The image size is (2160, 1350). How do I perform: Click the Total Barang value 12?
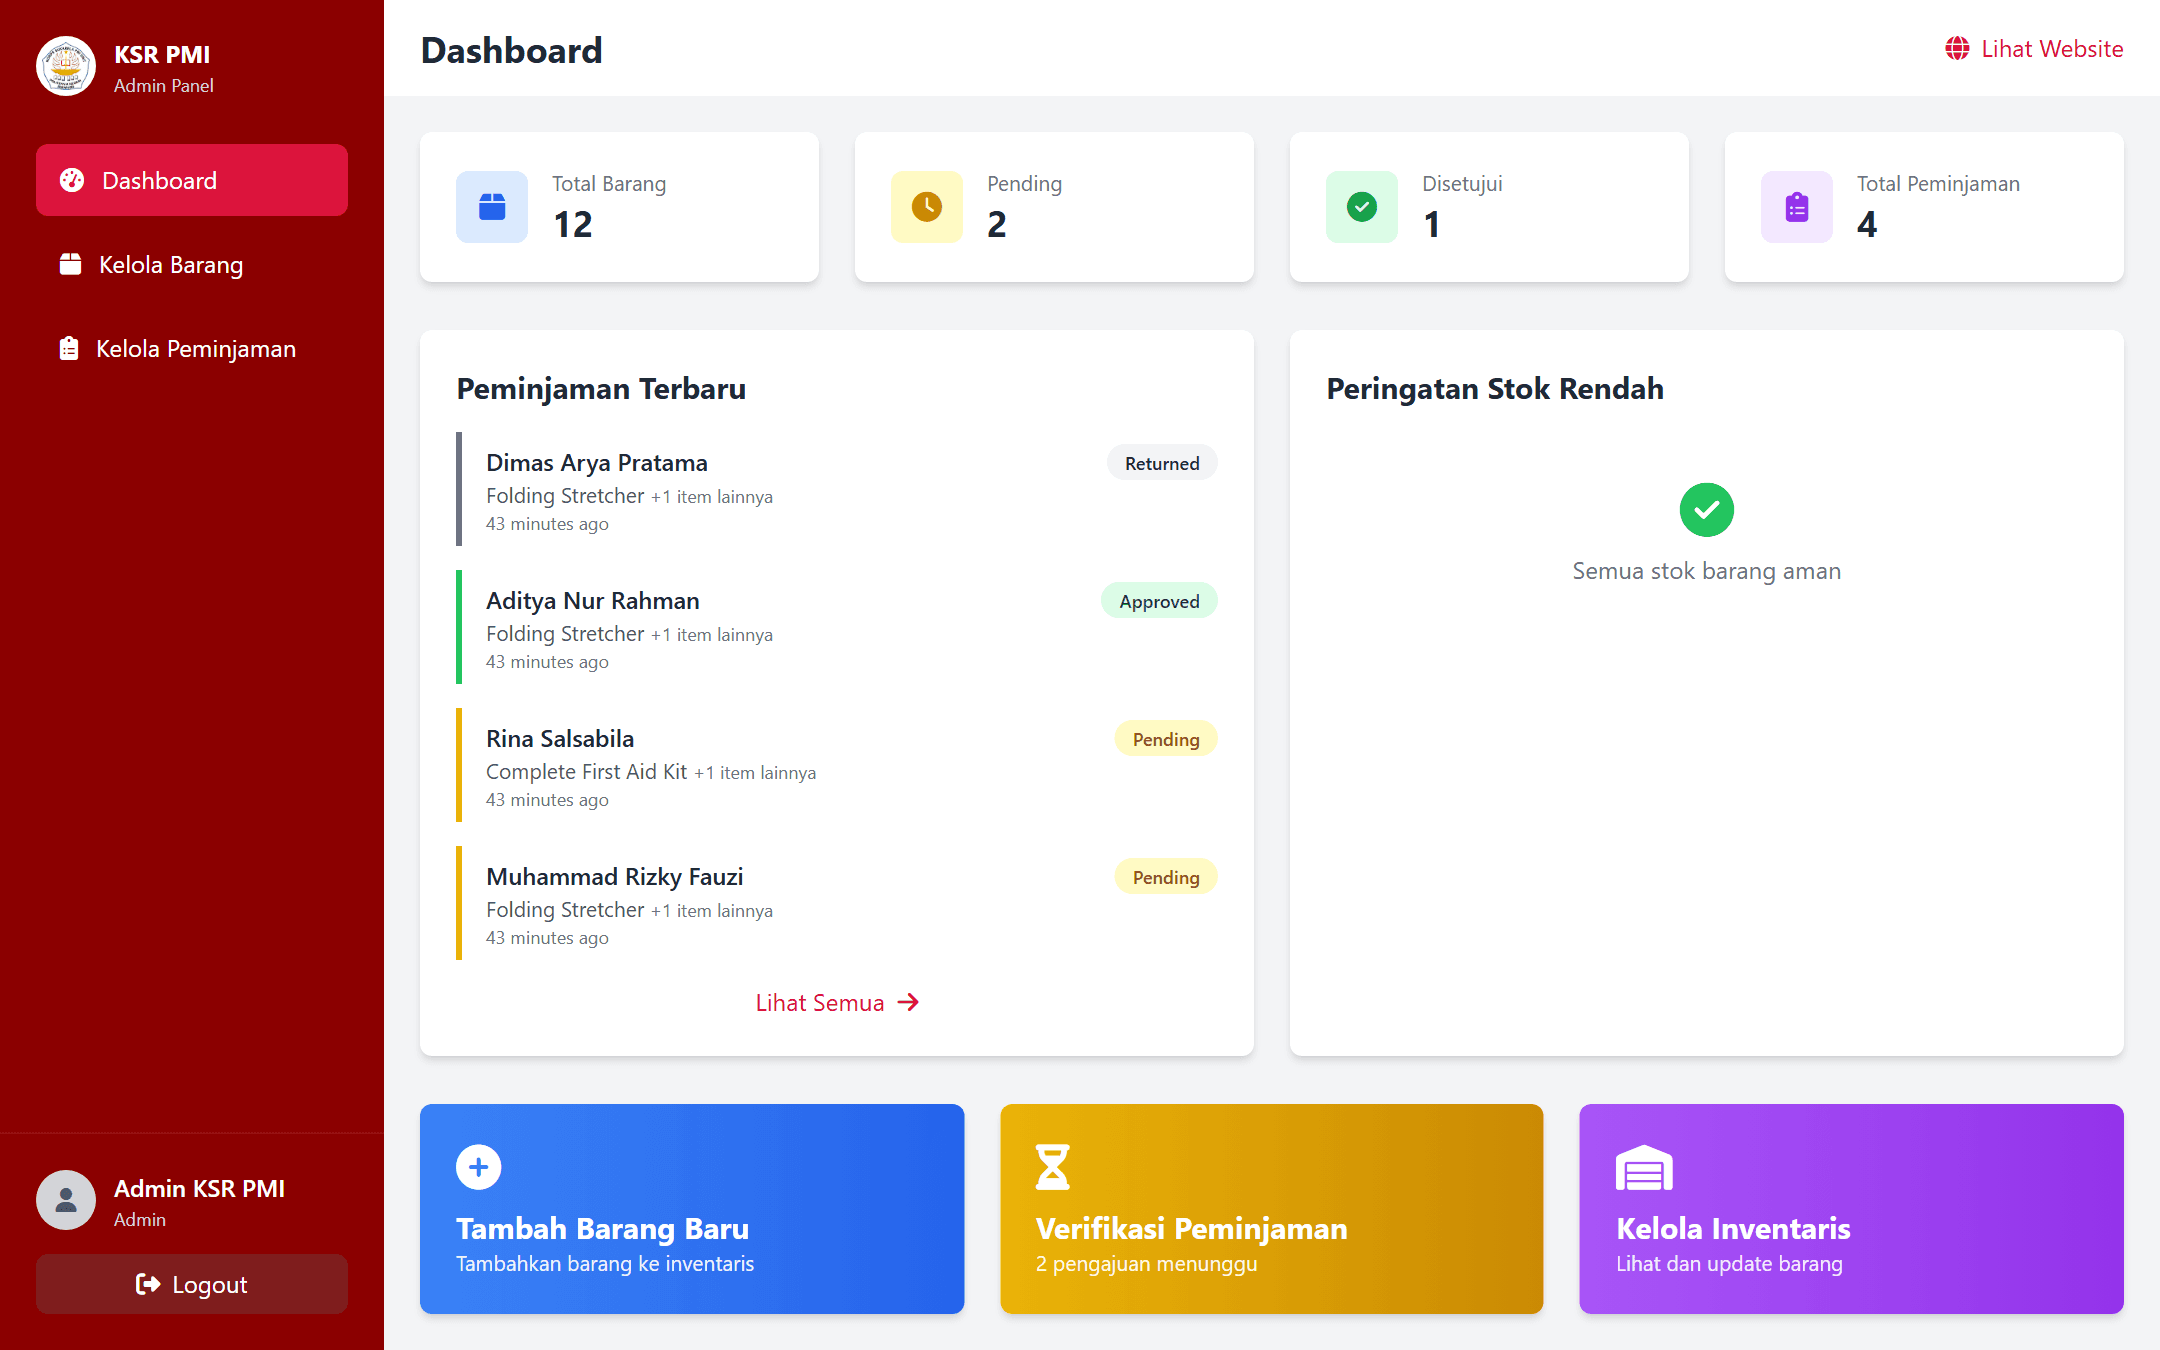coord(573,224)
